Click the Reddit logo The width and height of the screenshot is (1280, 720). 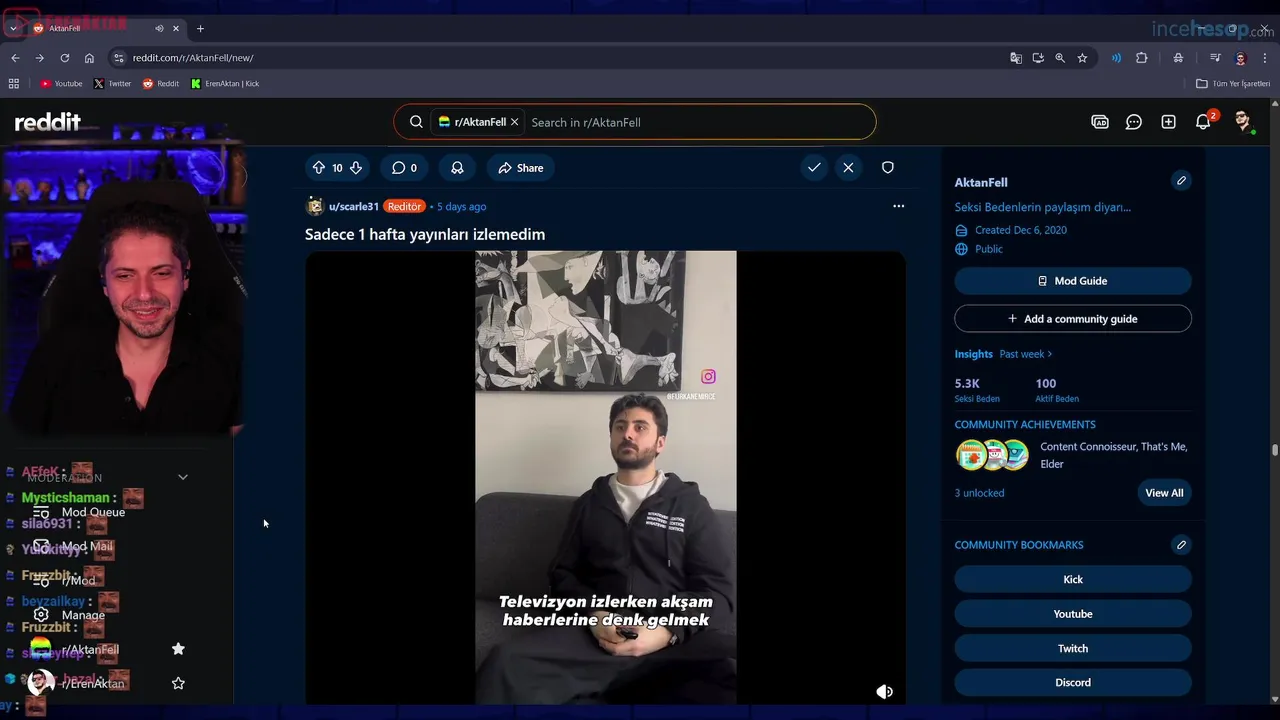click(x=47, y=122)
